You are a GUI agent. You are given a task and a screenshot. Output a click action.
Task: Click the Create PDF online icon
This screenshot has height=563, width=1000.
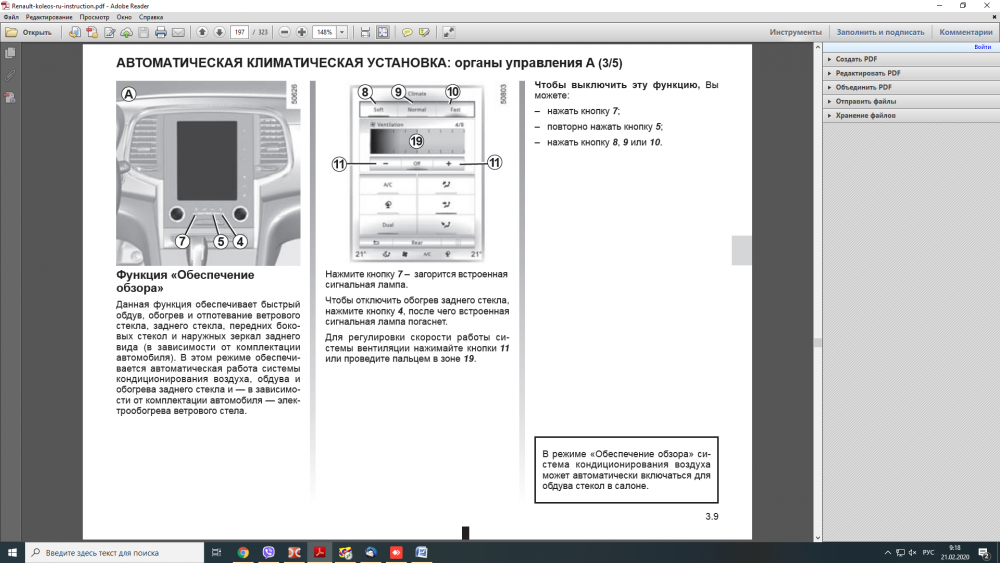coord(92,32)
